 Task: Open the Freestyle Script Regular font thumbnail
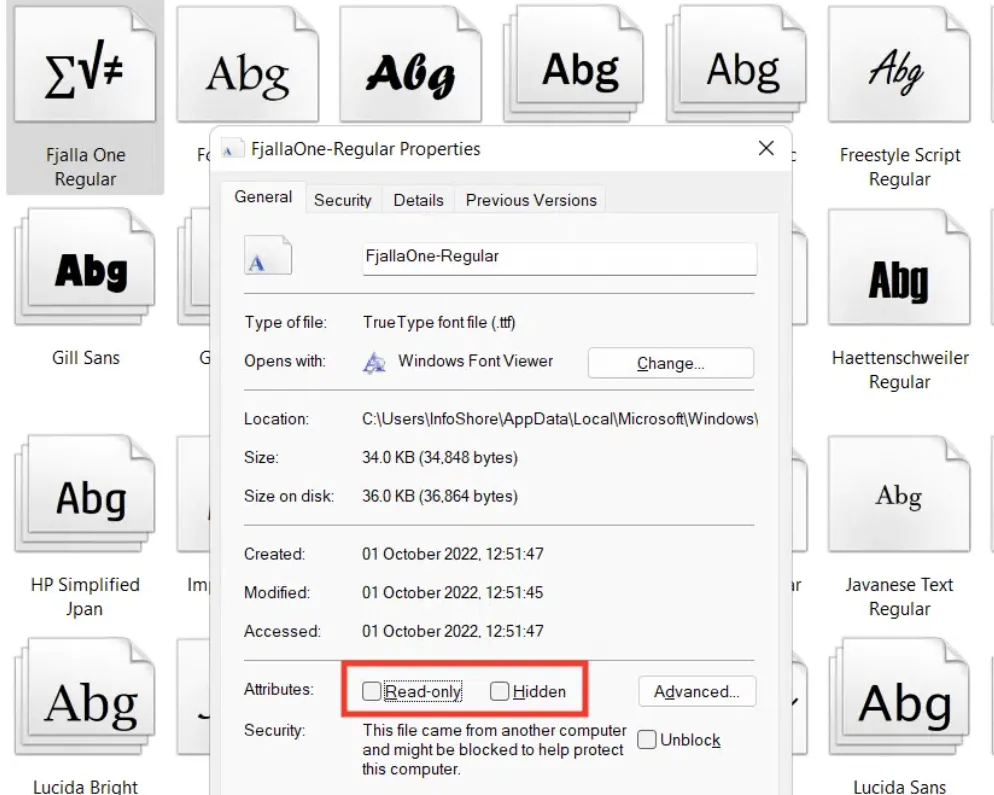[899, 65]
